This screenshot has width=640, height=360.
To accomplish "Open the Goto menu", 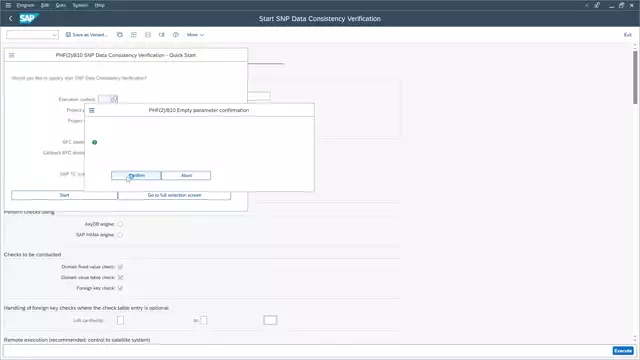I will (x=61, y=5).
